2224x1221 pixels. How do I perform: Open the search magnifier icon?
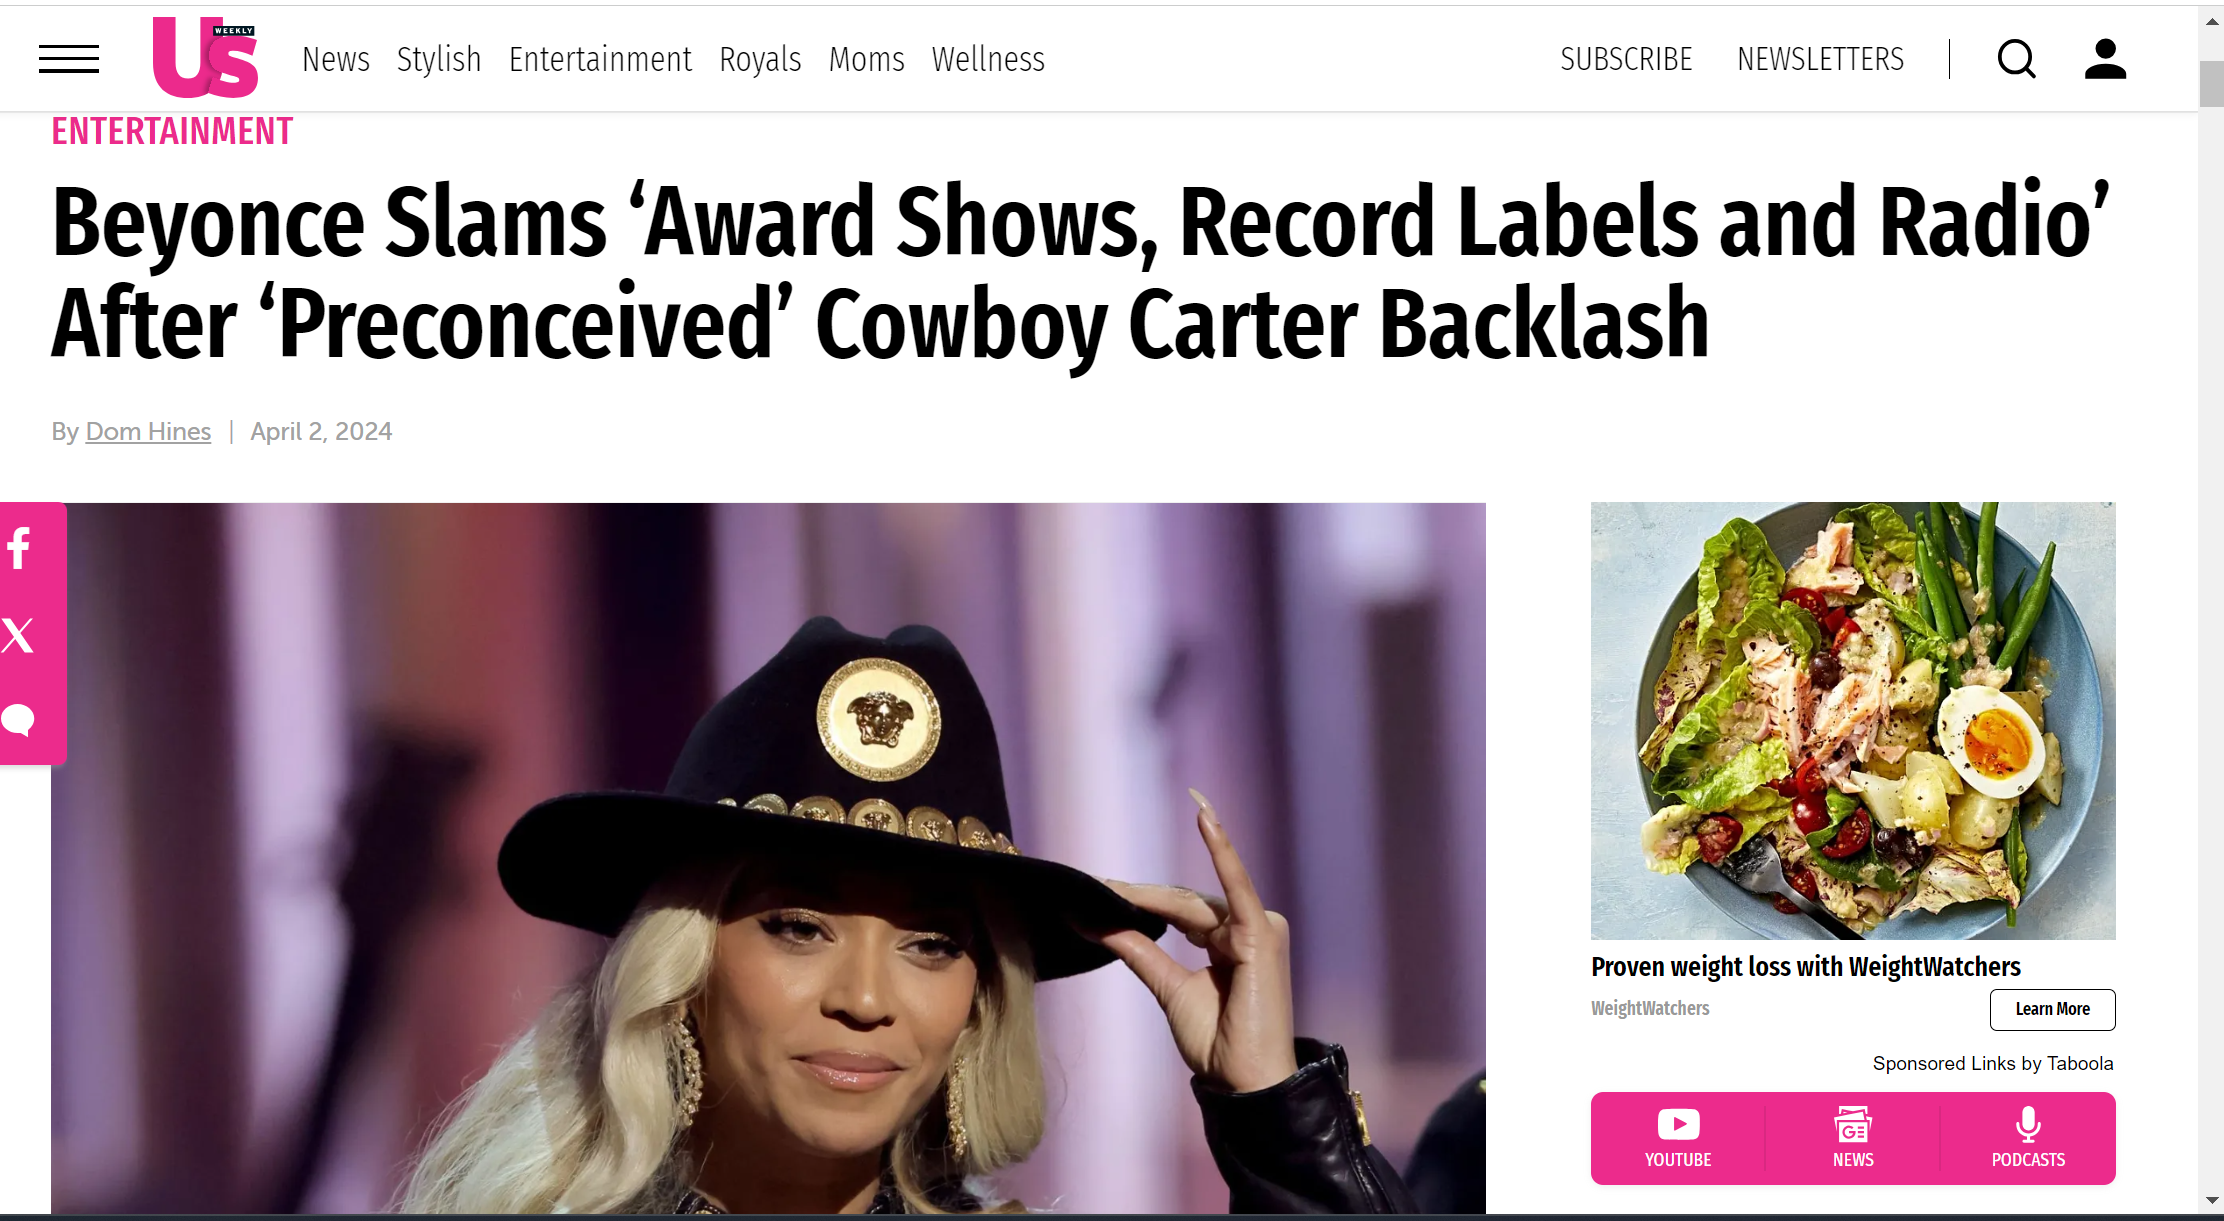pyautogui.click(x=2016, y=59)
